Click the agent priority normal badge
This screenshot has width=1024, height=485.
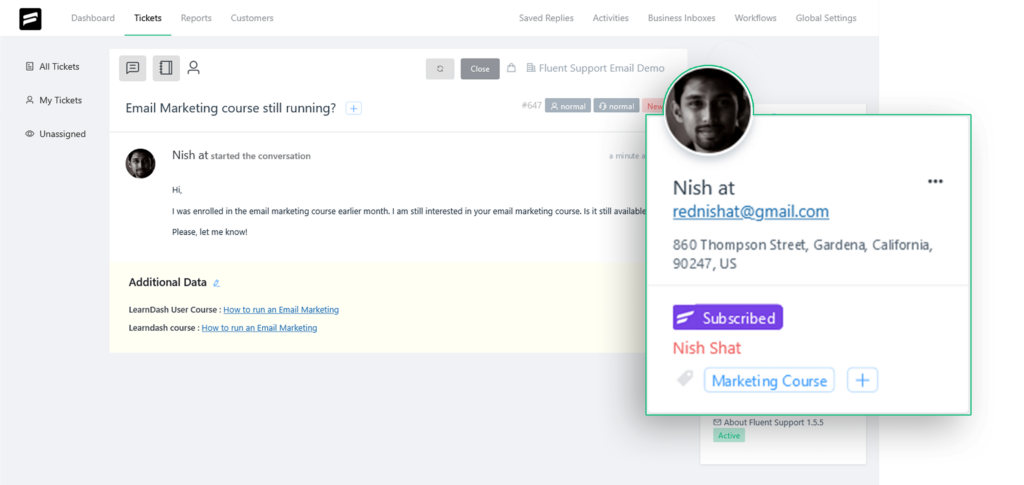click(616, 106)
